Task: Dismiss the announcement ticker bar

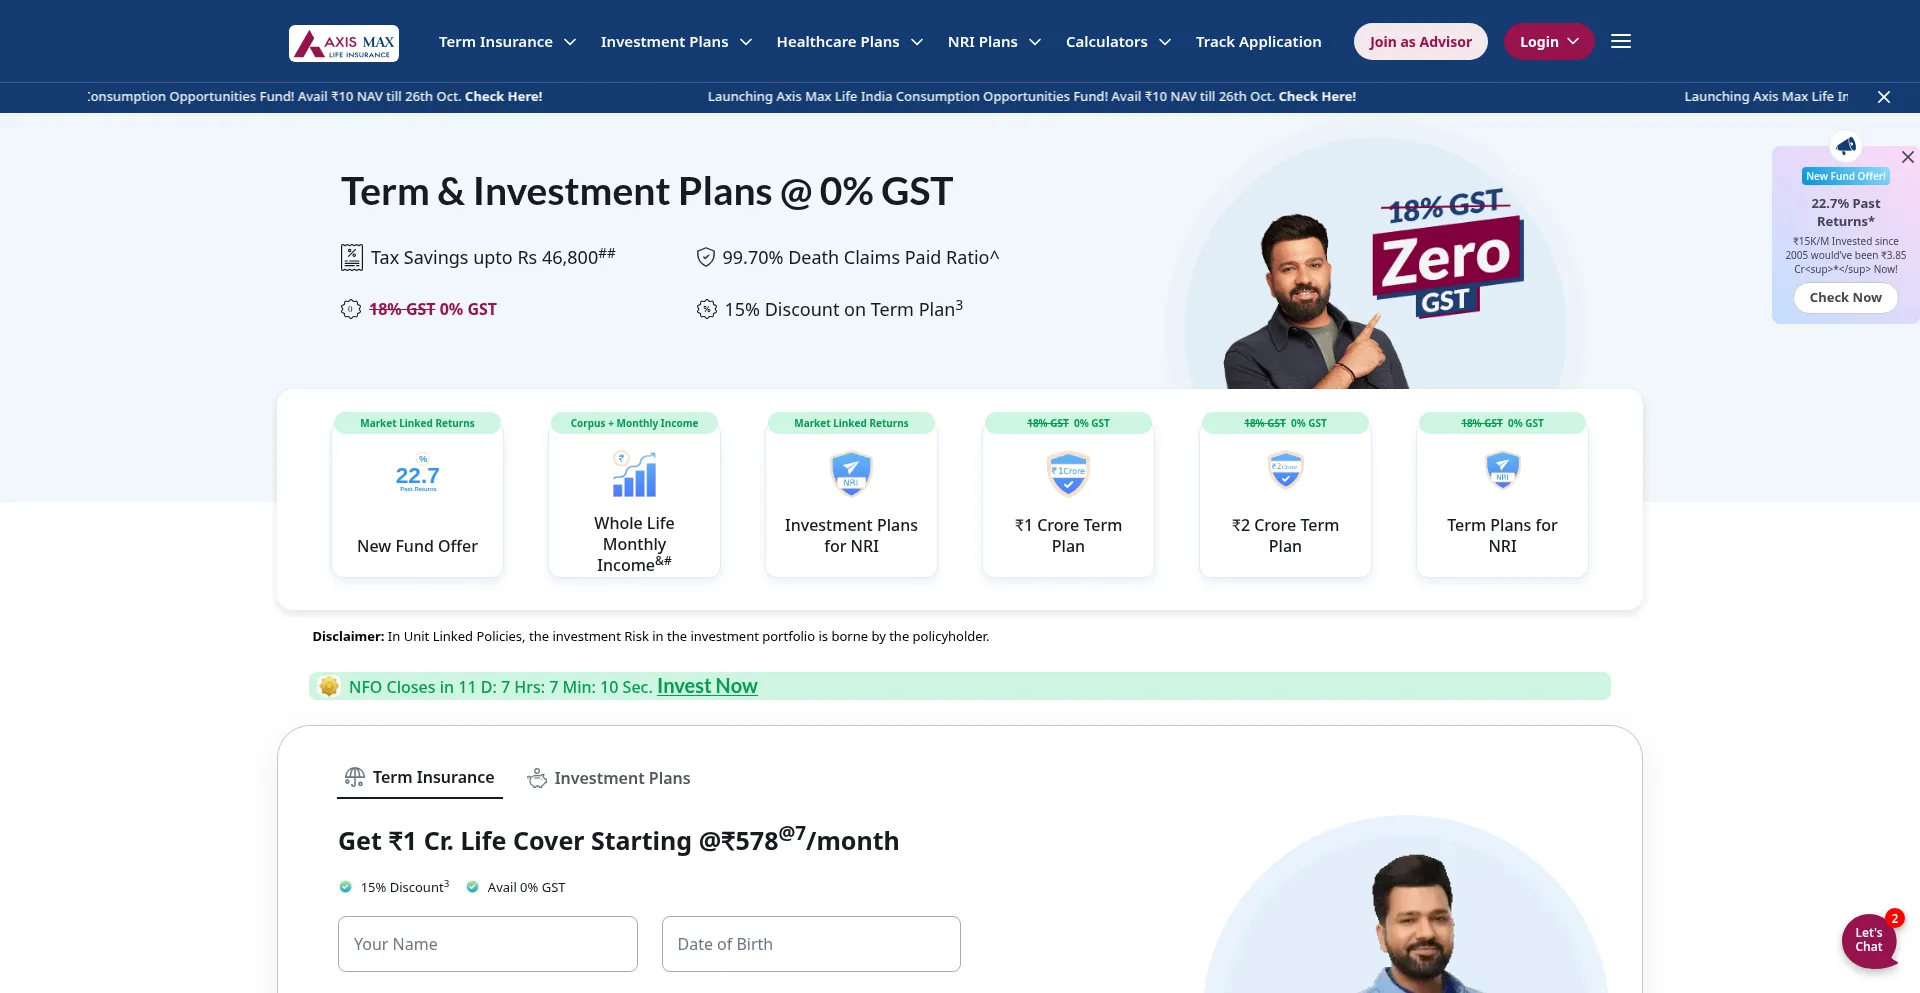Action: (x=1884, y=97)
